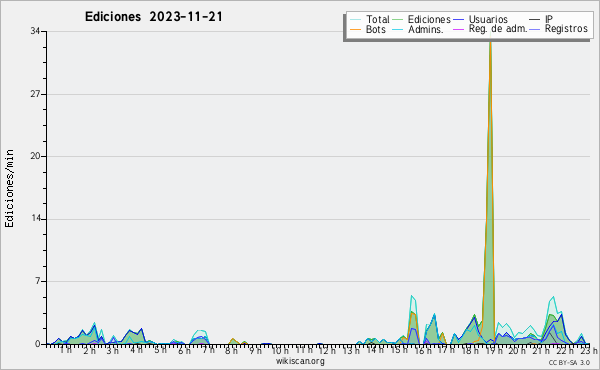This screenshot has height=370, width=600.
Task: Click the '12 h' x-axis label
Action: click(x=327, y=351)
